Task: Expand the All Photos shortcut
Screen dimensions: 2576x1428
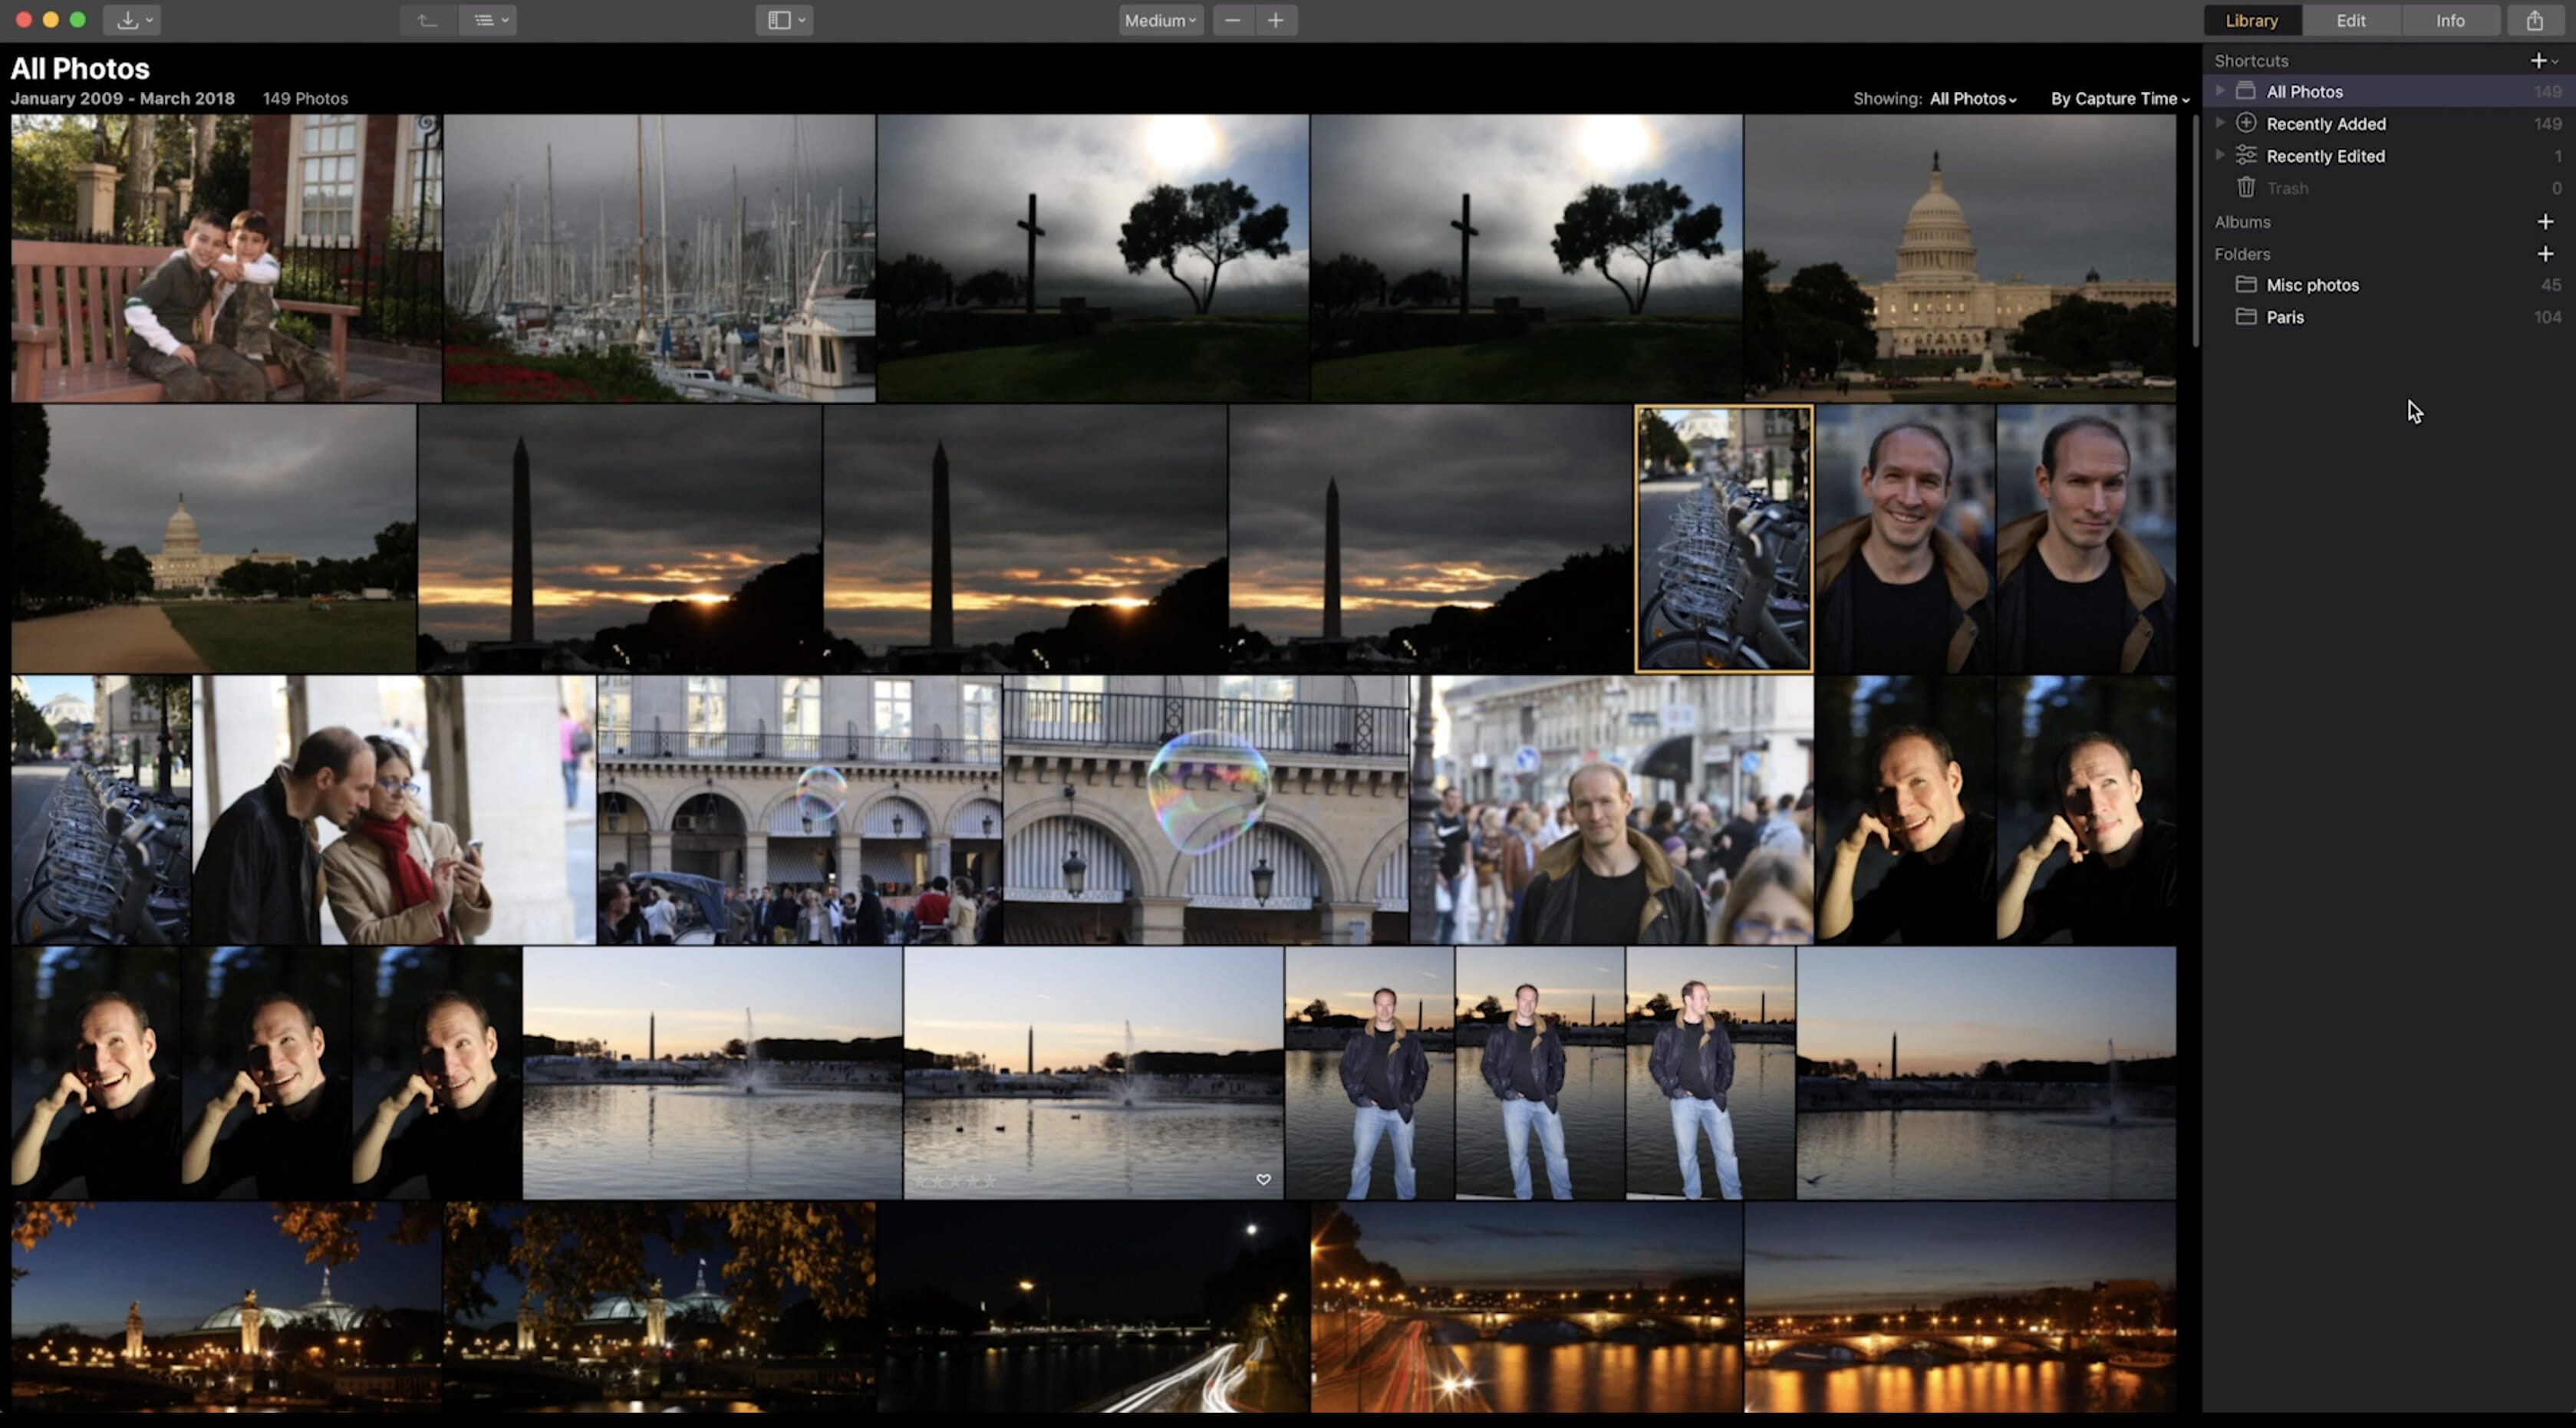Action: pyautogui.click(x=2221, y=91)
